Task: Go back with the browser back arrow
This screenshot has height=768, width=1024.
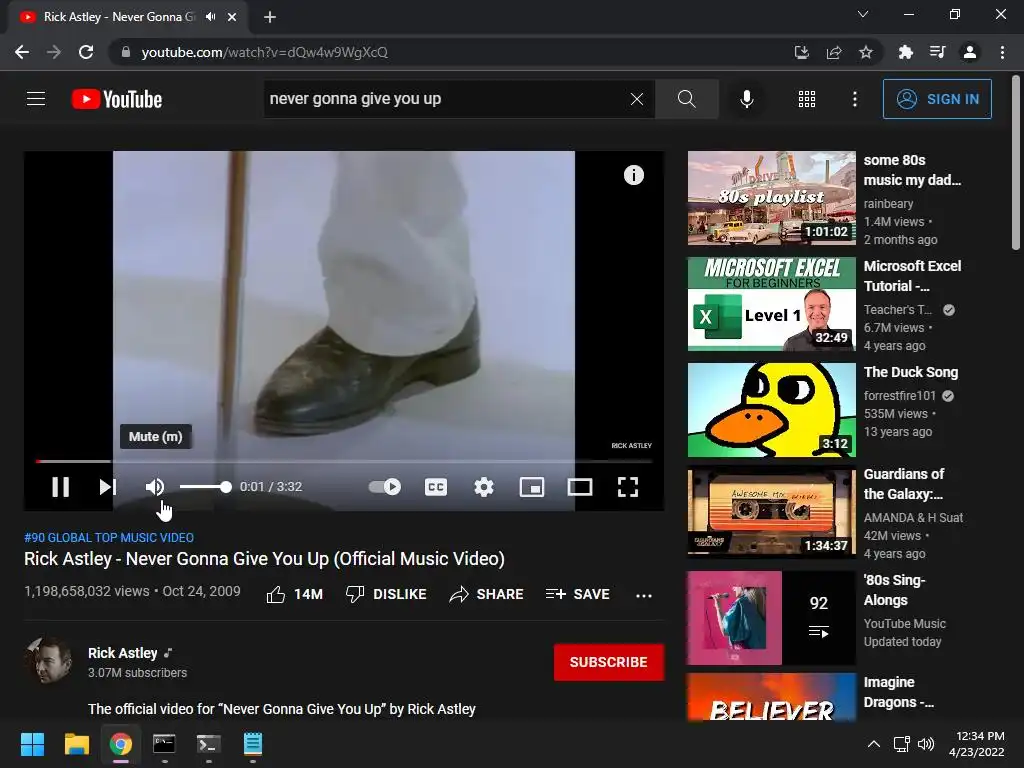Action: click(22, 52)
